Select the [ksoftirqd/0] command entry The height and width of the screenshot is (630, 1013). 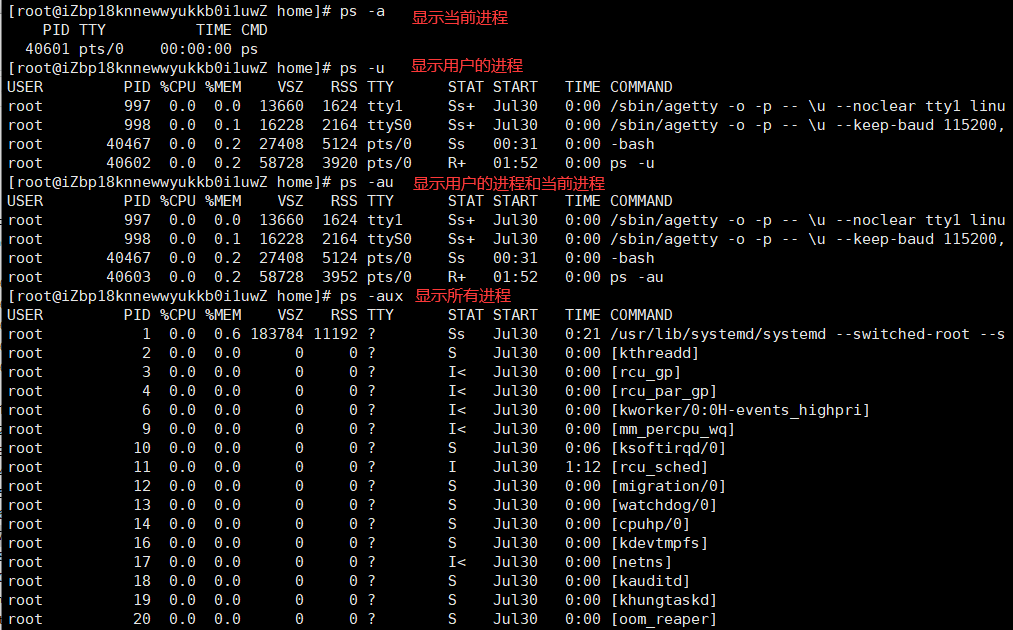(x=667, y=448)
